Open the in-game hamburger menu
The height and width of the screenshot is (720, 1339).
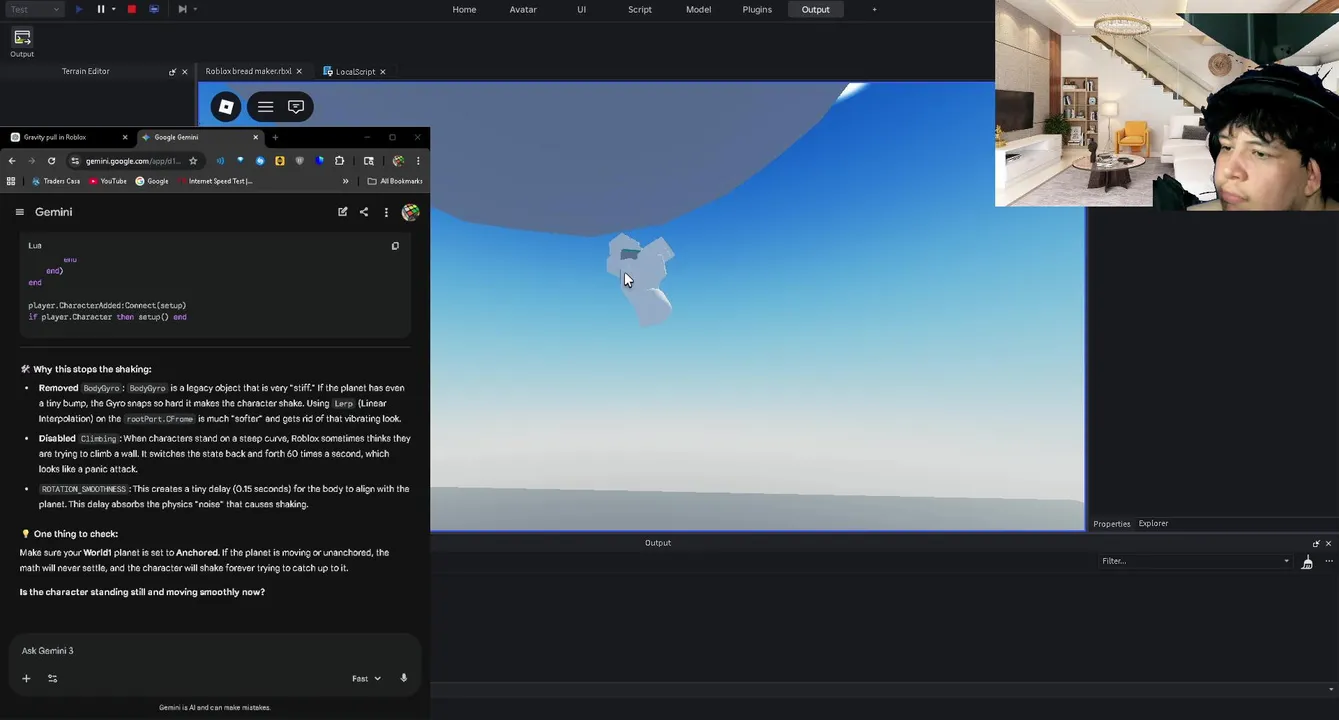[x=265, y=107]
